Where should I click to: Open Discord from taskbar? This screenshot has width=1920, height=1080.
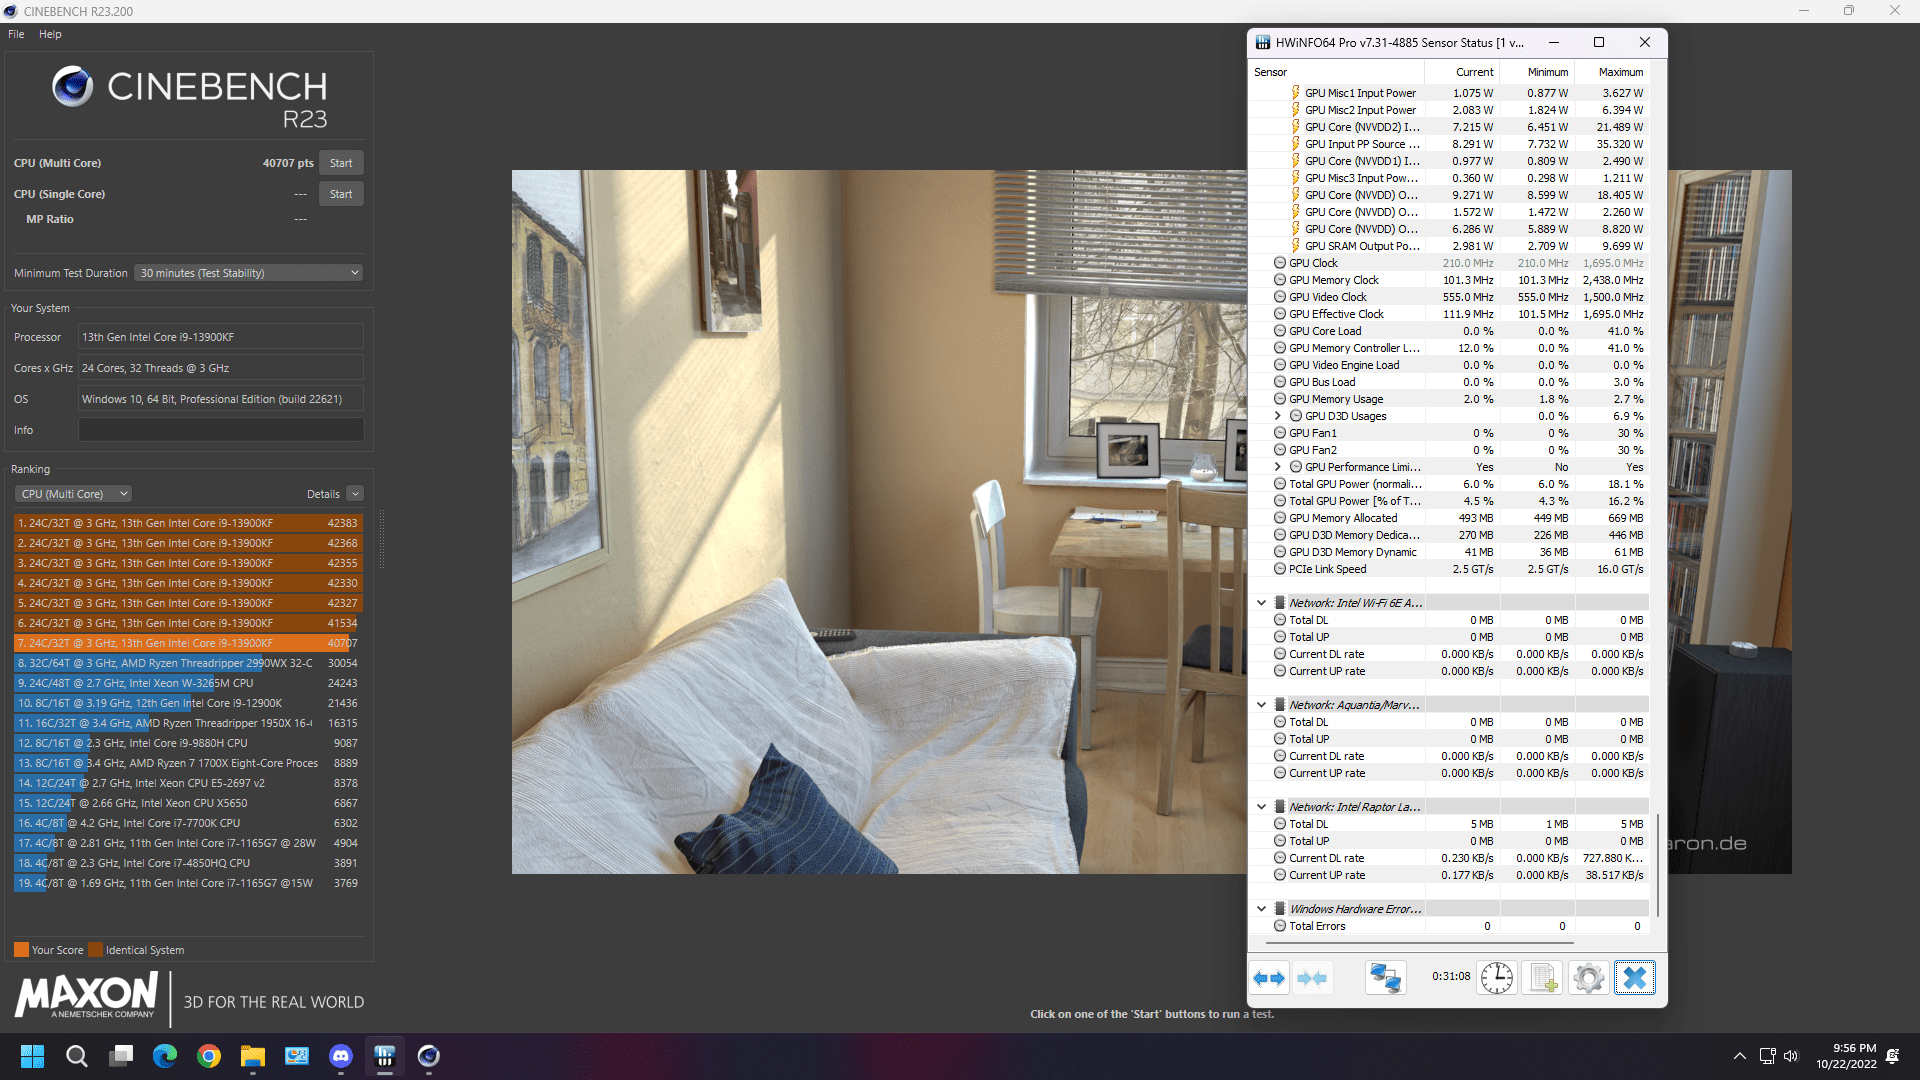(x=341, y=1056)
